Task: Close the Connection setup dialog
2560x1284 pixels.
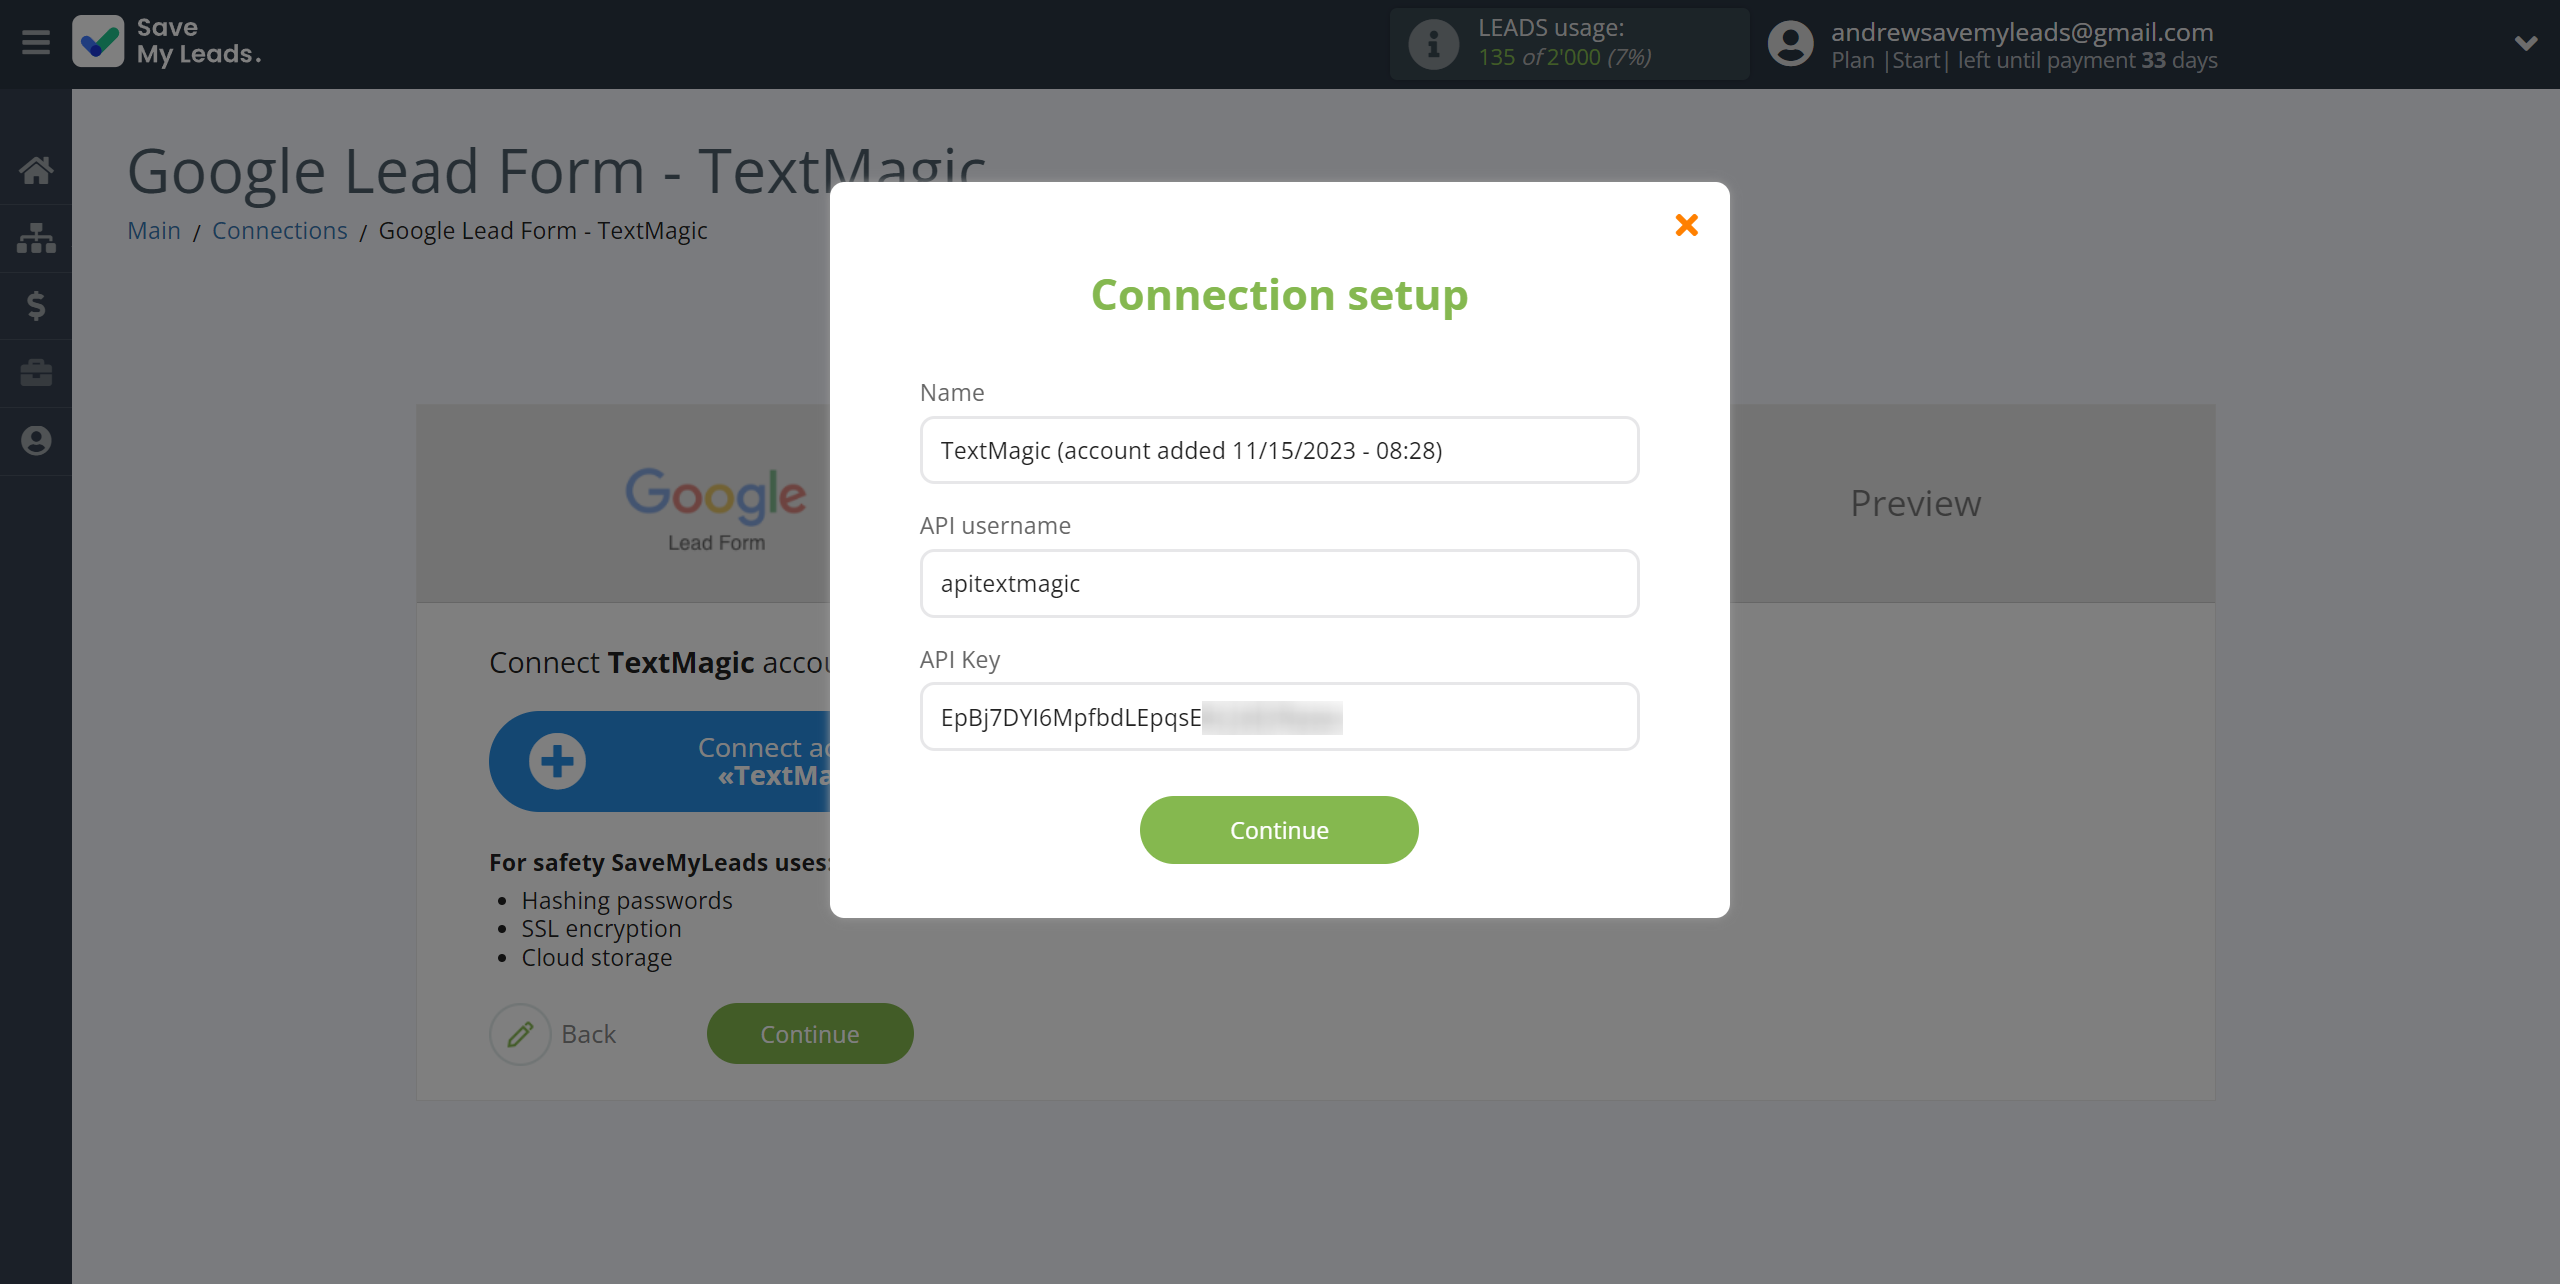Action: [x=1686, y=225]
